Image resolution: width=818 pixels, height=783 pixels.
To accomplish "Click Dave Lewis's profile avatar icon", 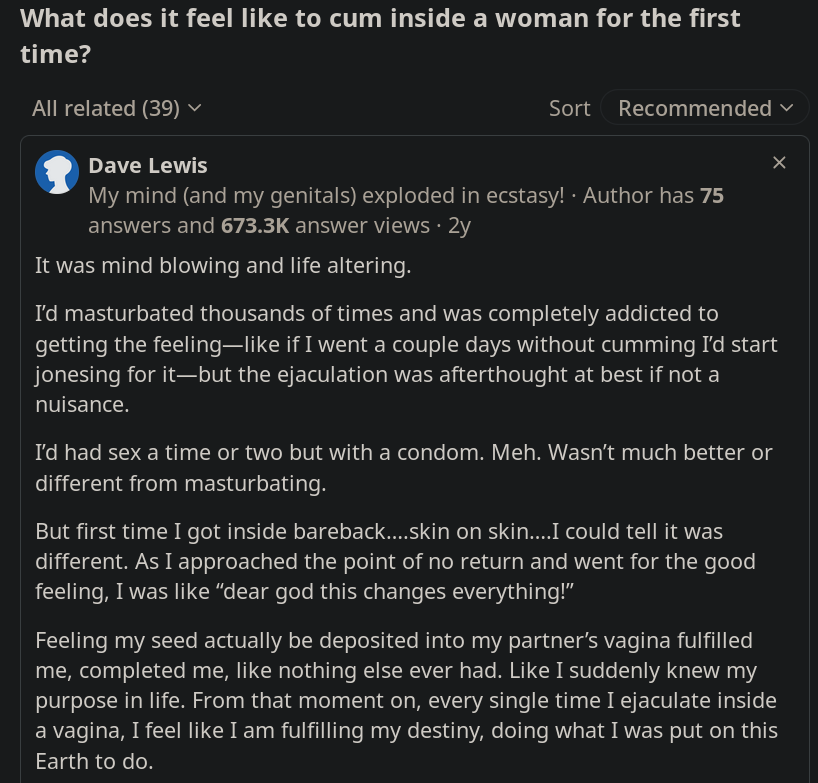I will (x=57, y=173).
